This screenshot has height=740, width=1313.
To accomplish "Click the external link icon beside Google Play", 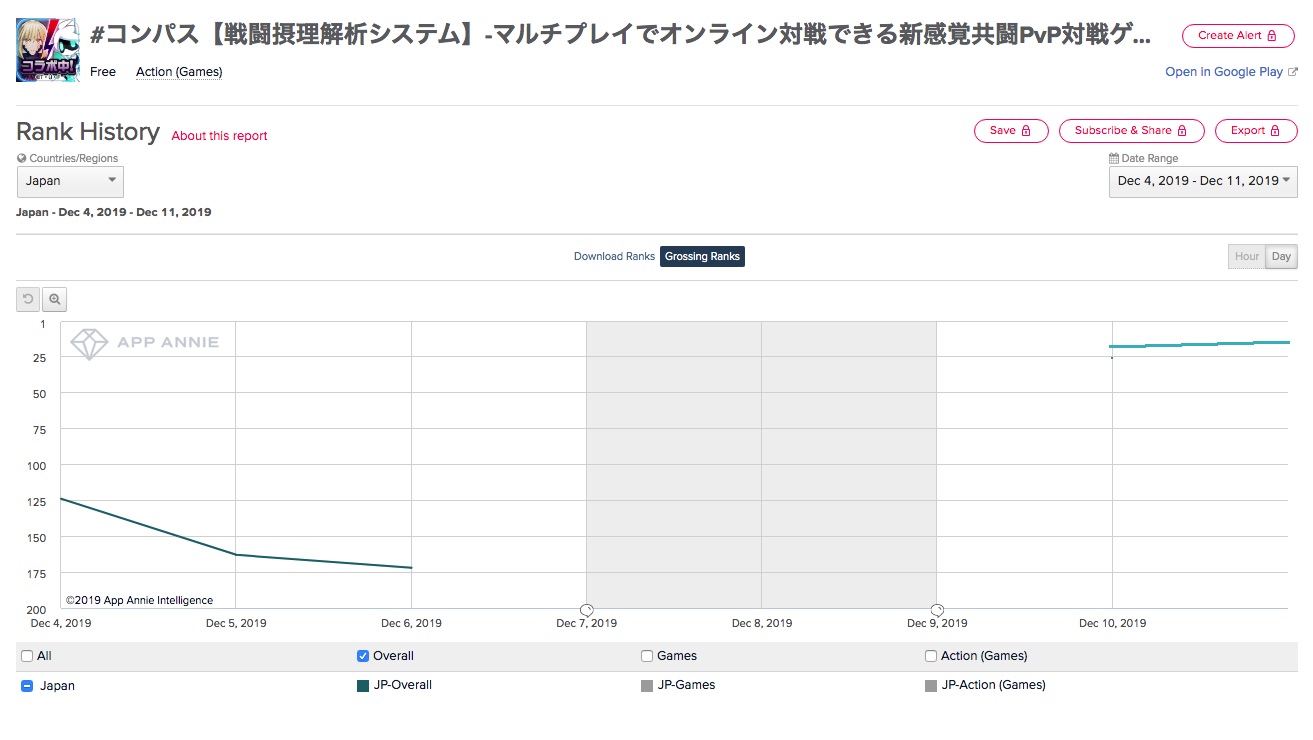I will coord(1293,72).
